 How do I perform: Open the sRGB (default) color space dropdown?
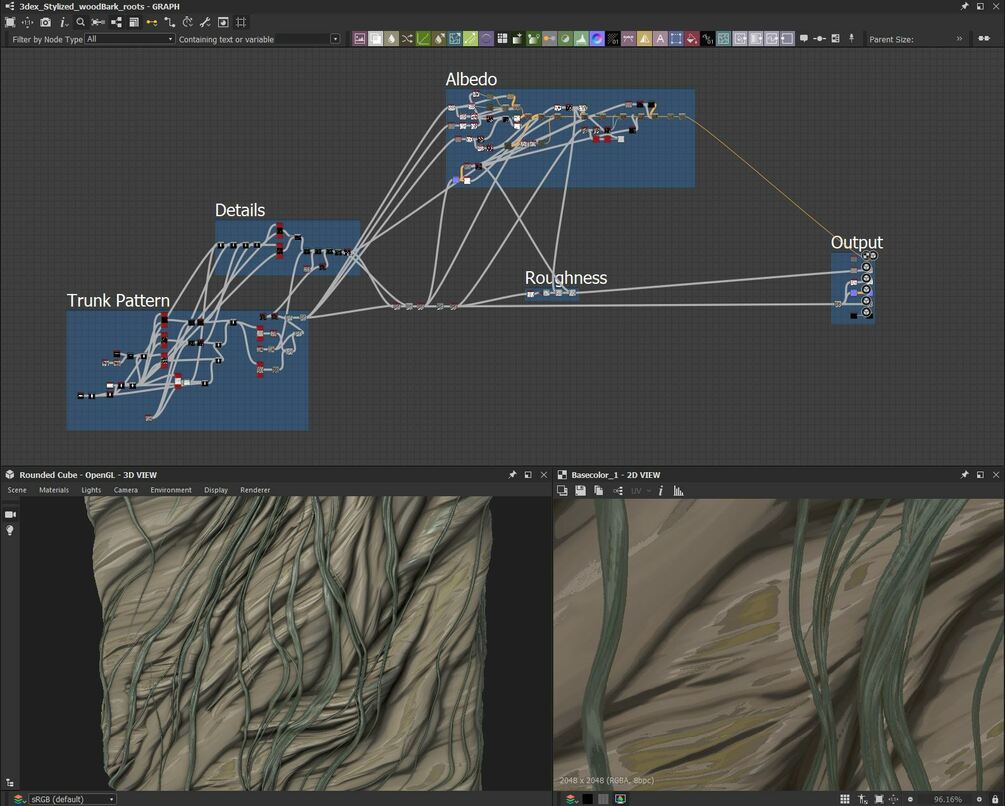coord(72,799)
